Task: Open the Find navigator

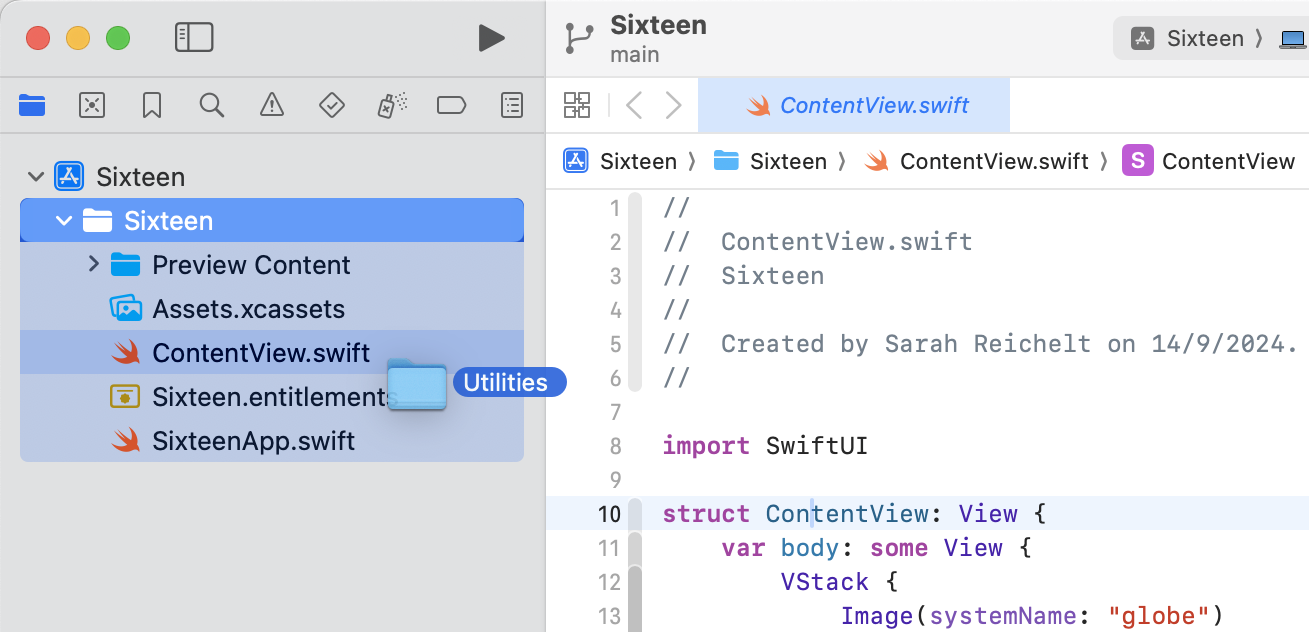Action: [211, 105]
